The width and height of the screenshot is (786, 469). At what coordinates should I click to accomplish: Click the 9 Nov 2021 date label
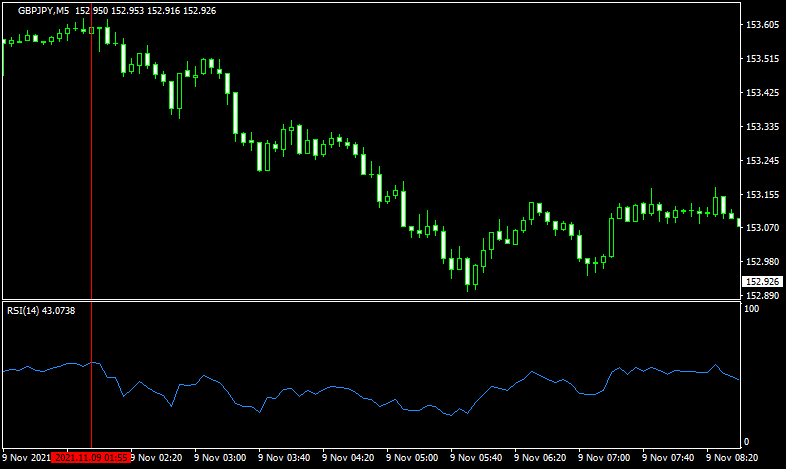click(27, 457)
